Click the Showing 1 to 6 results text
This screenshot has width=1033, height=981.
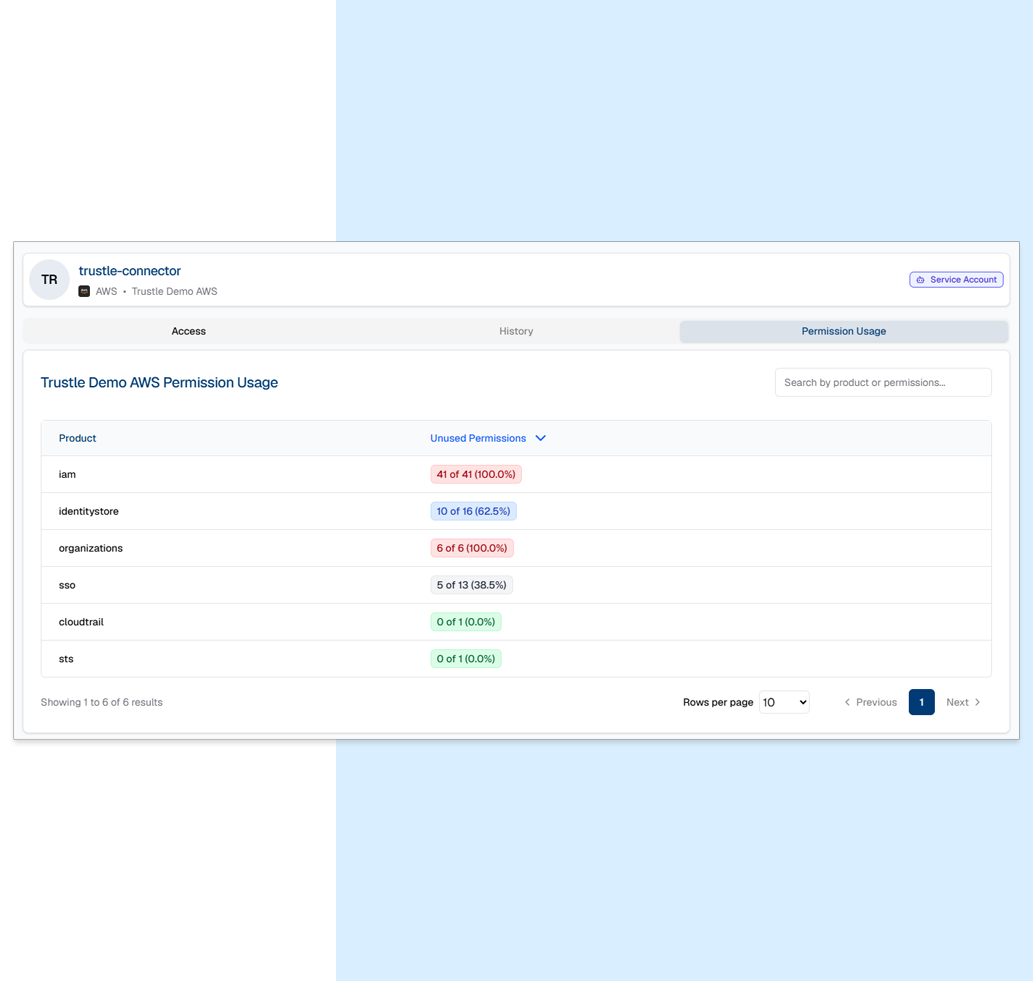click(101, 702)
